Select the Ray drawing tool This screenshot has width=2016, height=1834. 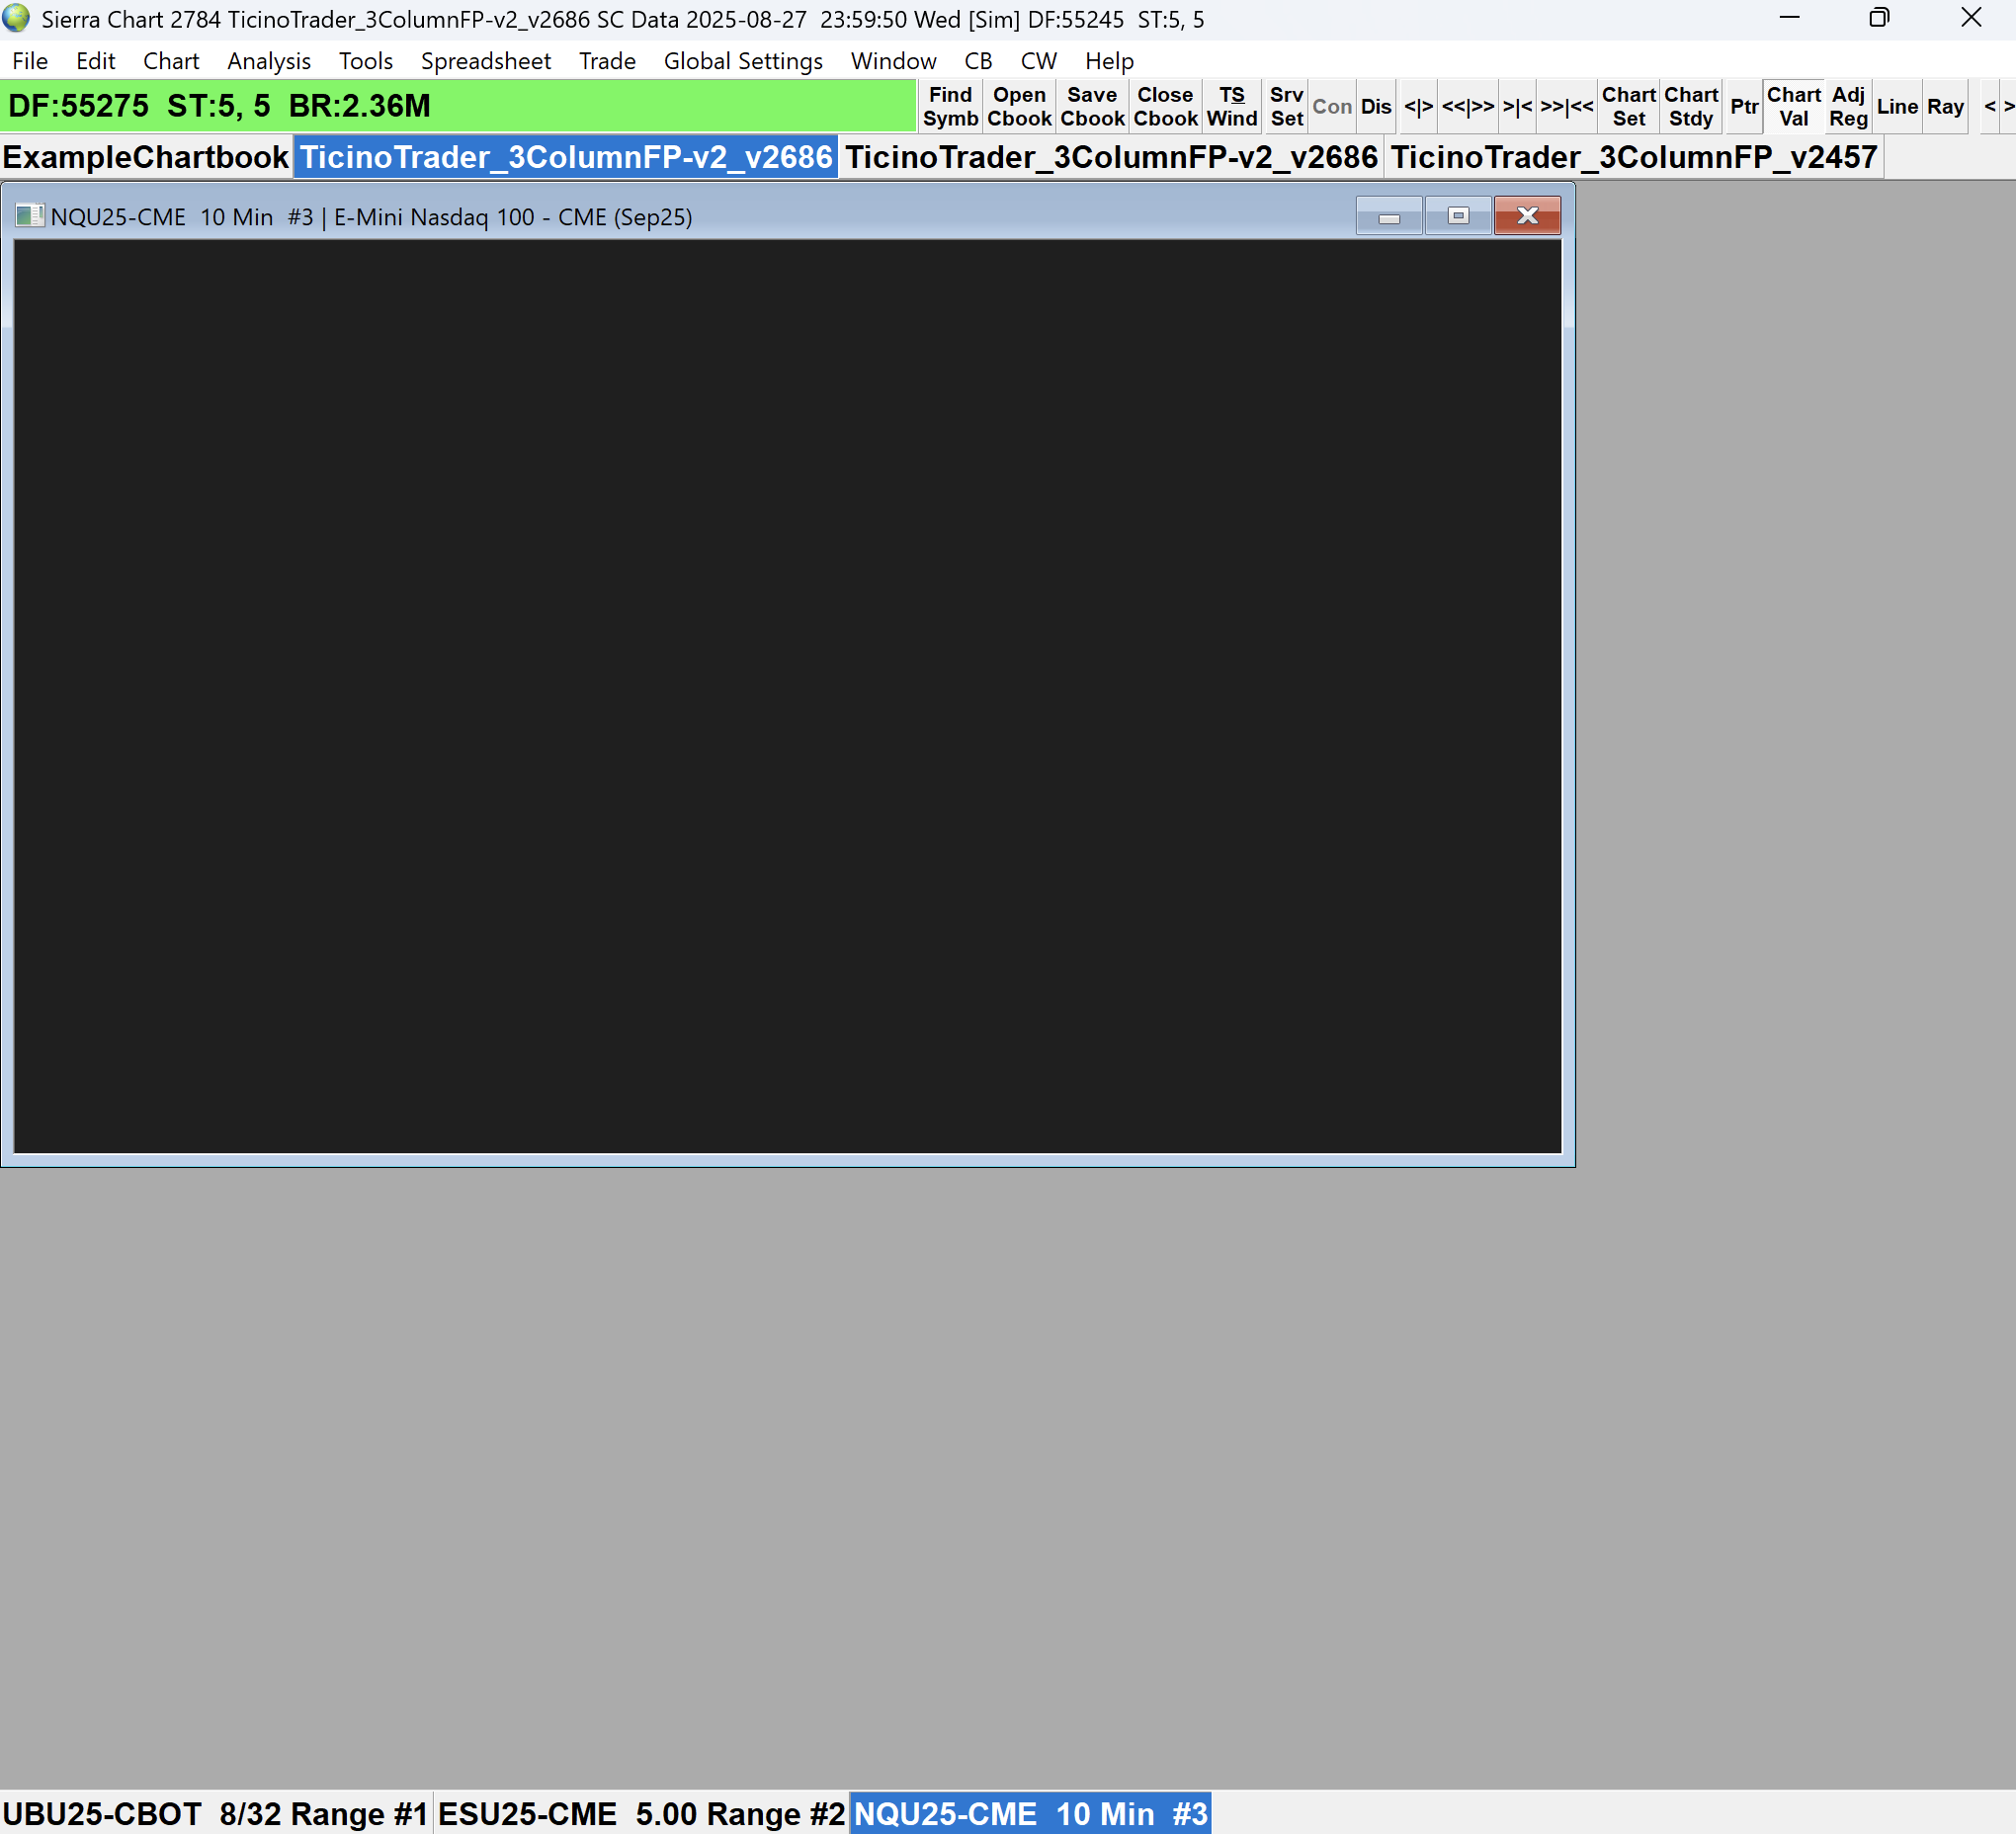coord(1944,106)
